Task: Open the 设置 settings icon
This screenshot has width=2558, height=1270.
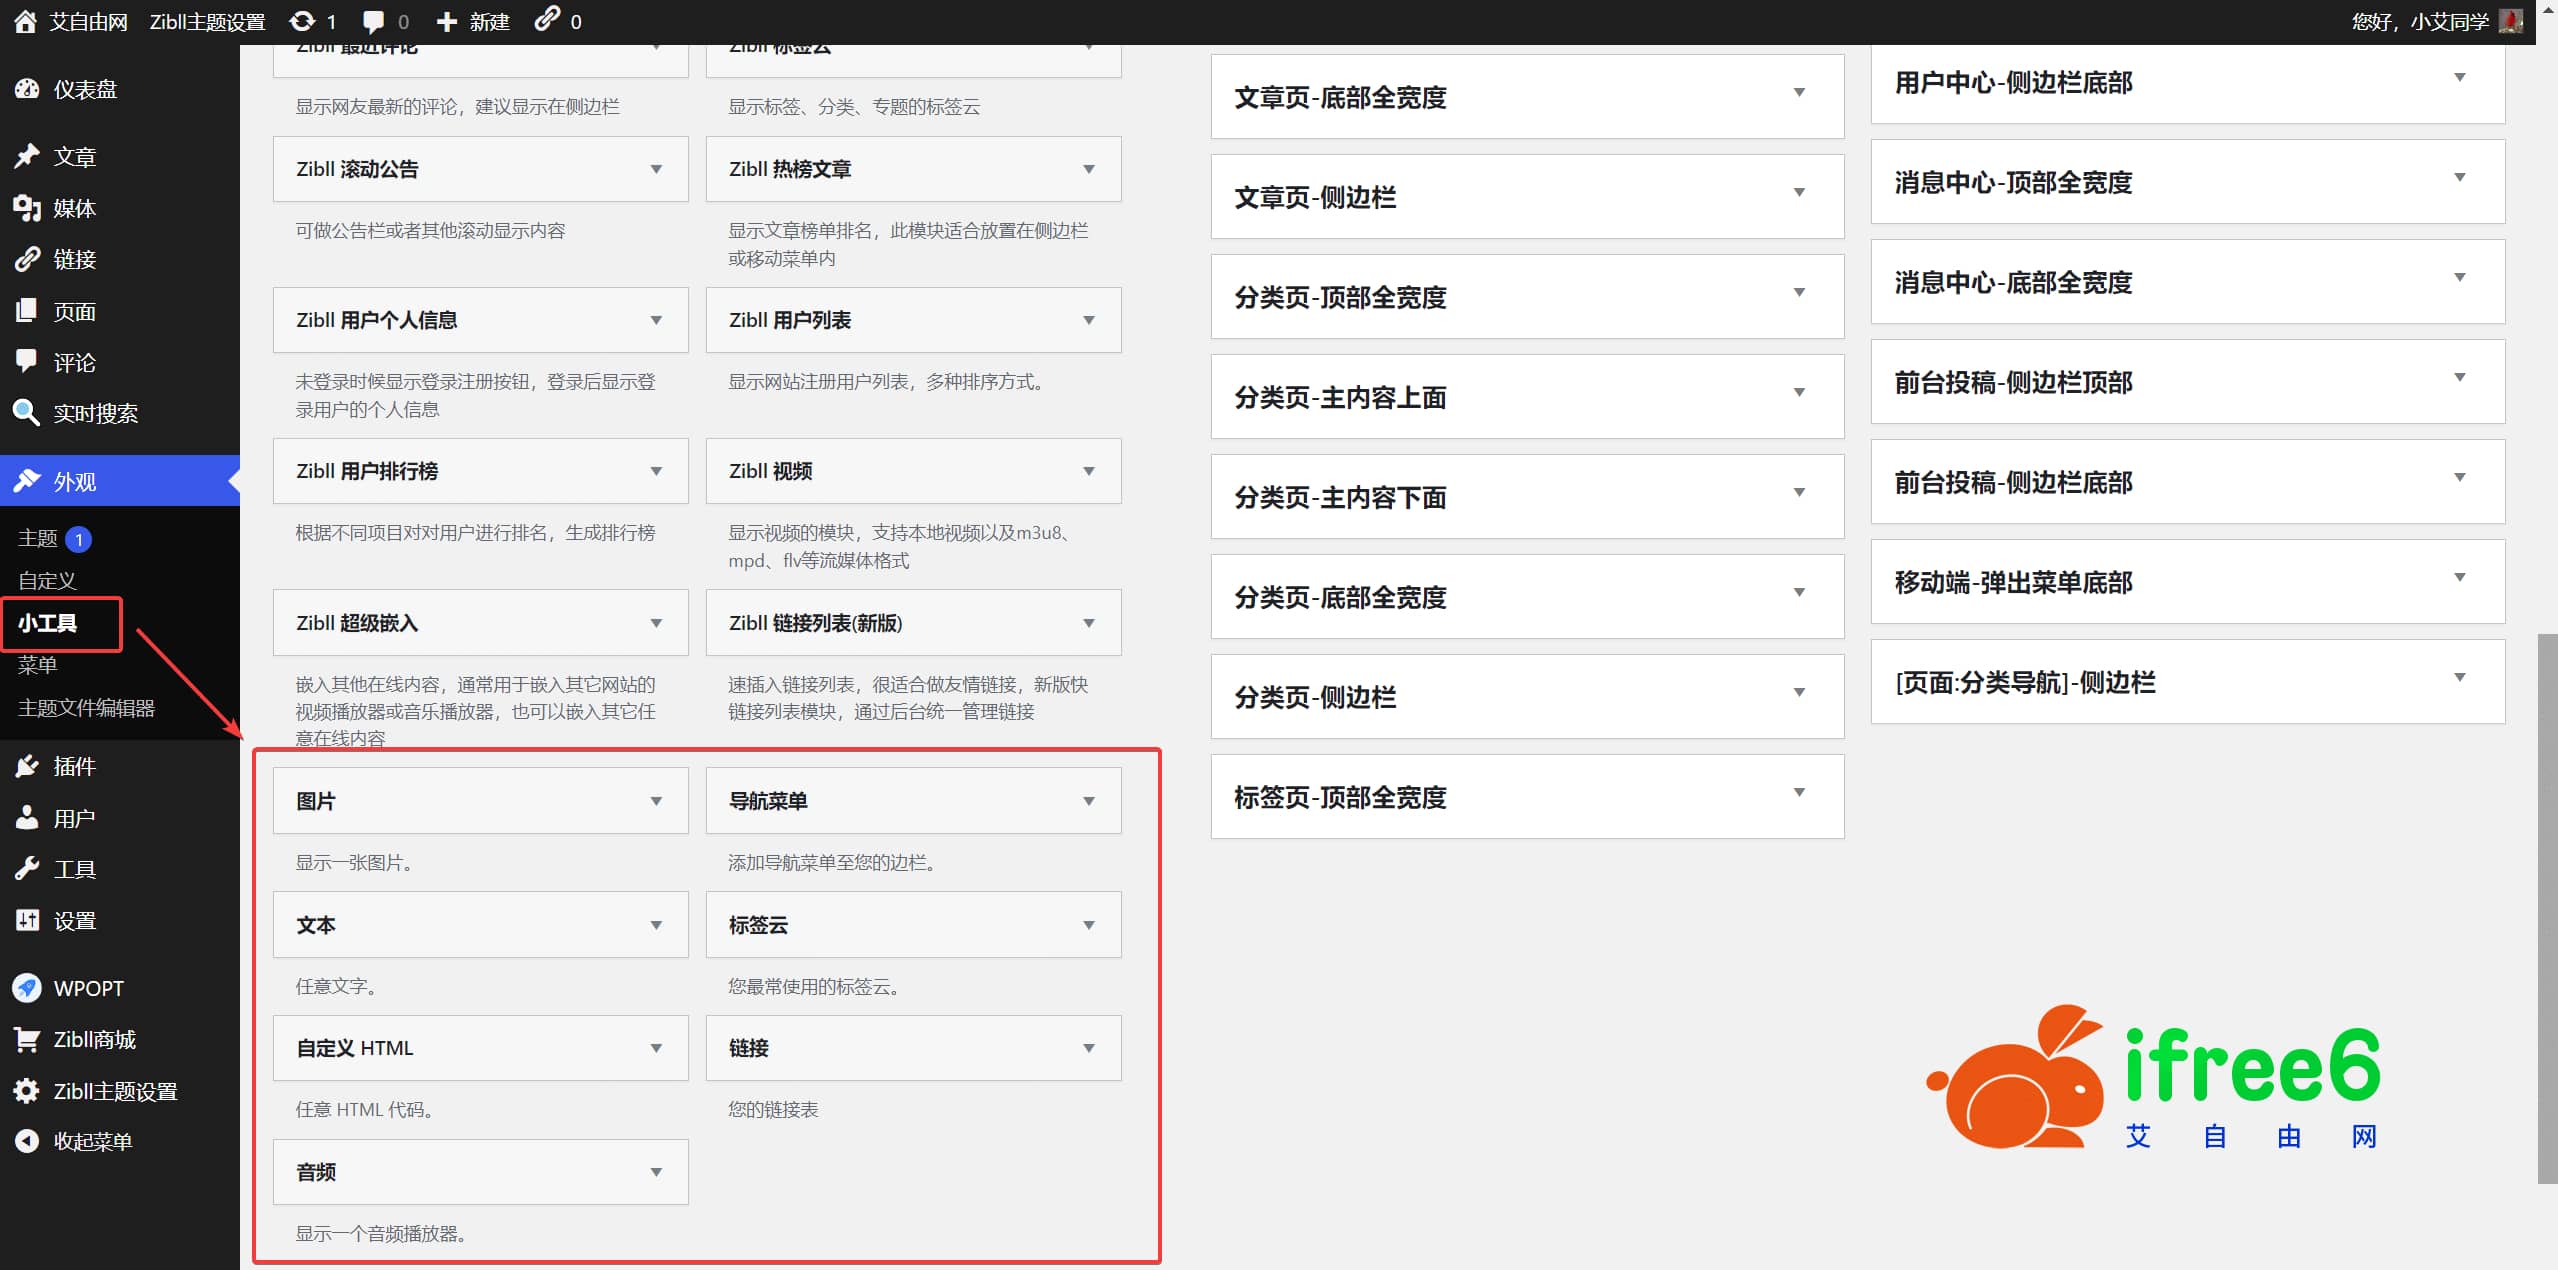Action: coord(28,919)
